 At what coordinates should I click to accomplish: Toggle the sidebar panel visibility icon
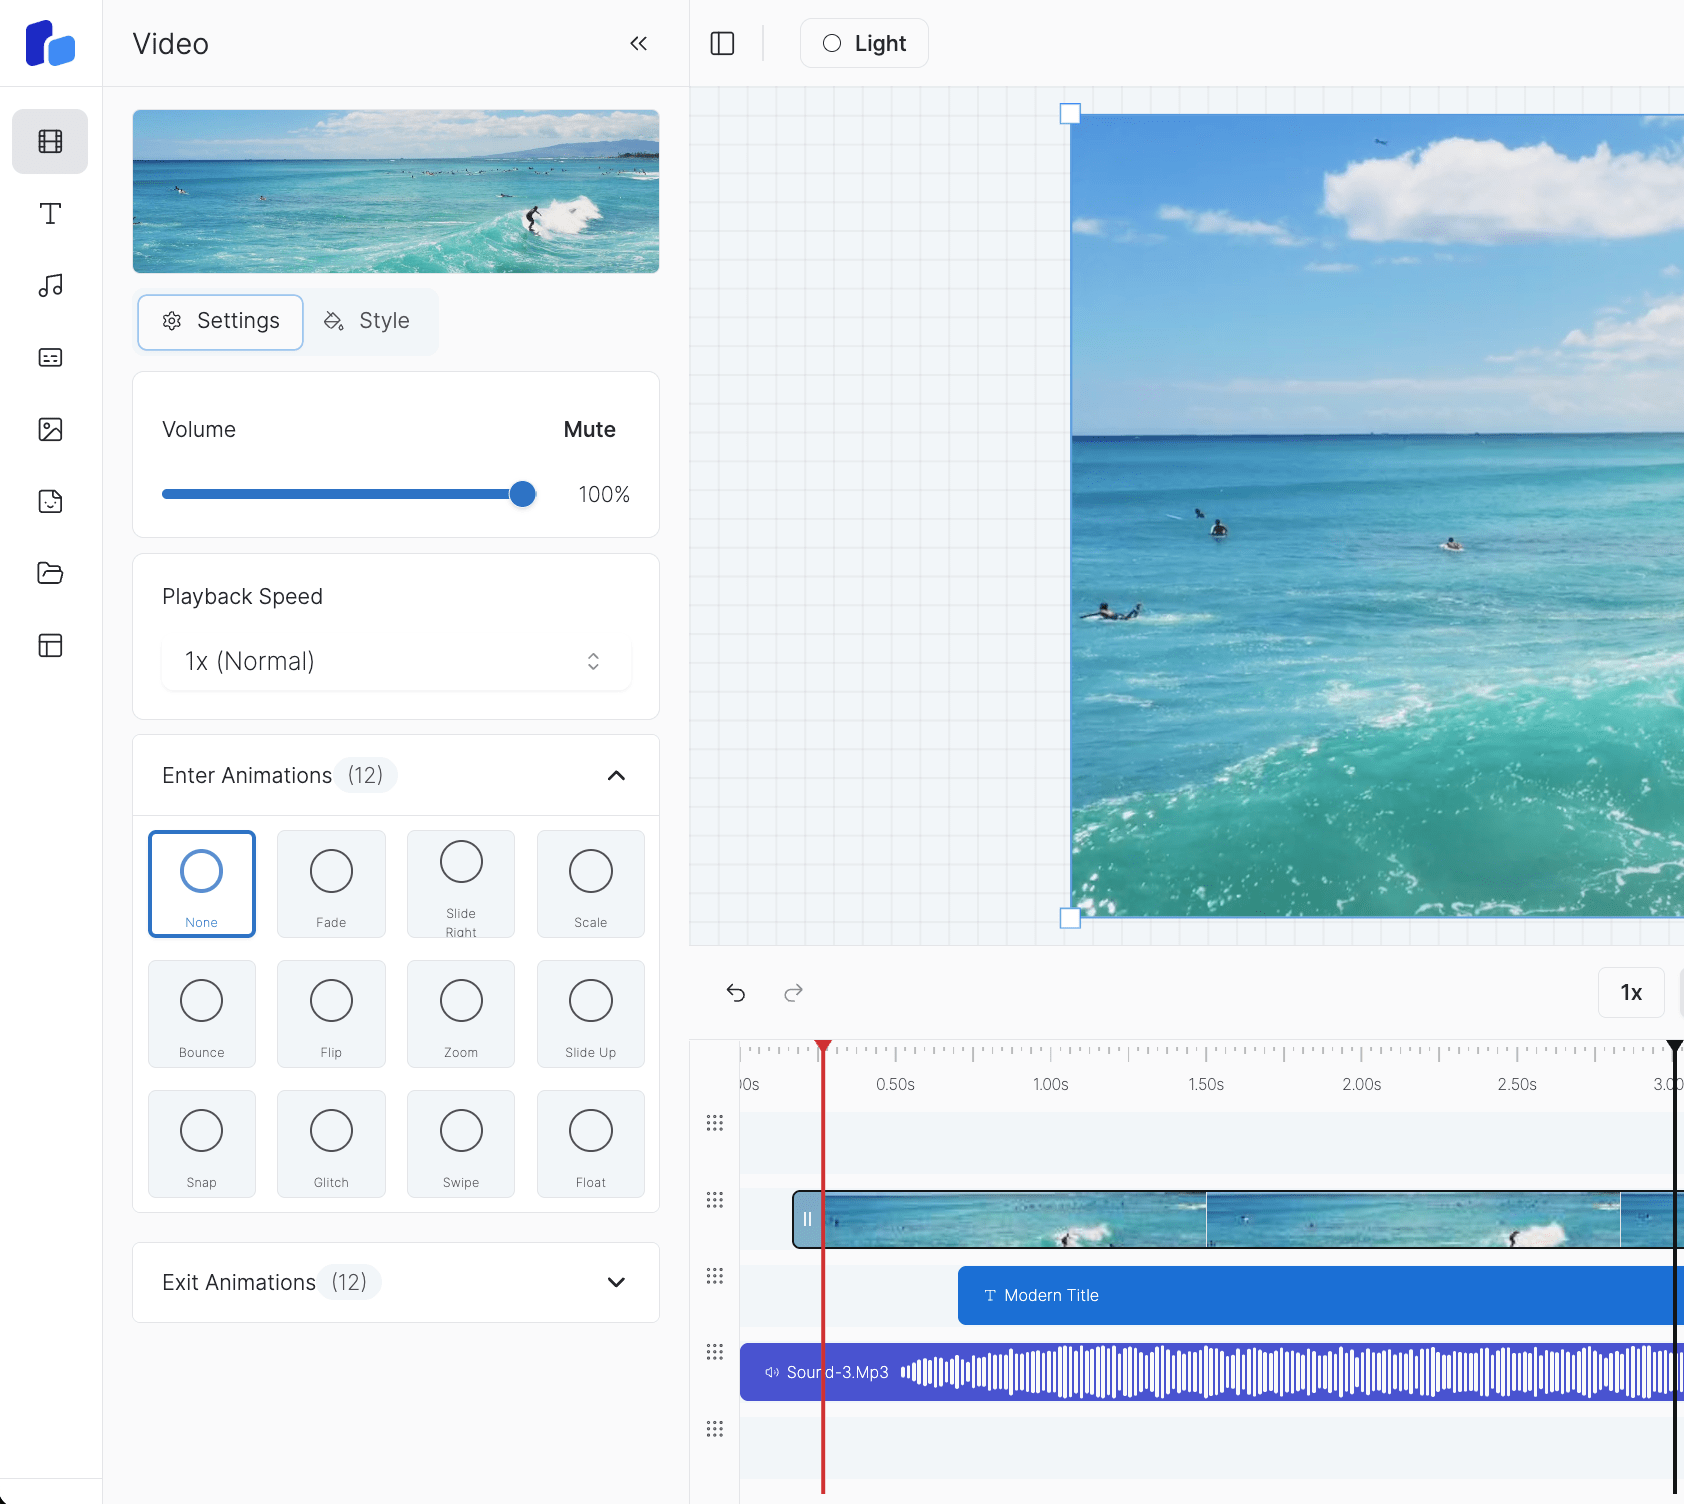tap(722, 43)
